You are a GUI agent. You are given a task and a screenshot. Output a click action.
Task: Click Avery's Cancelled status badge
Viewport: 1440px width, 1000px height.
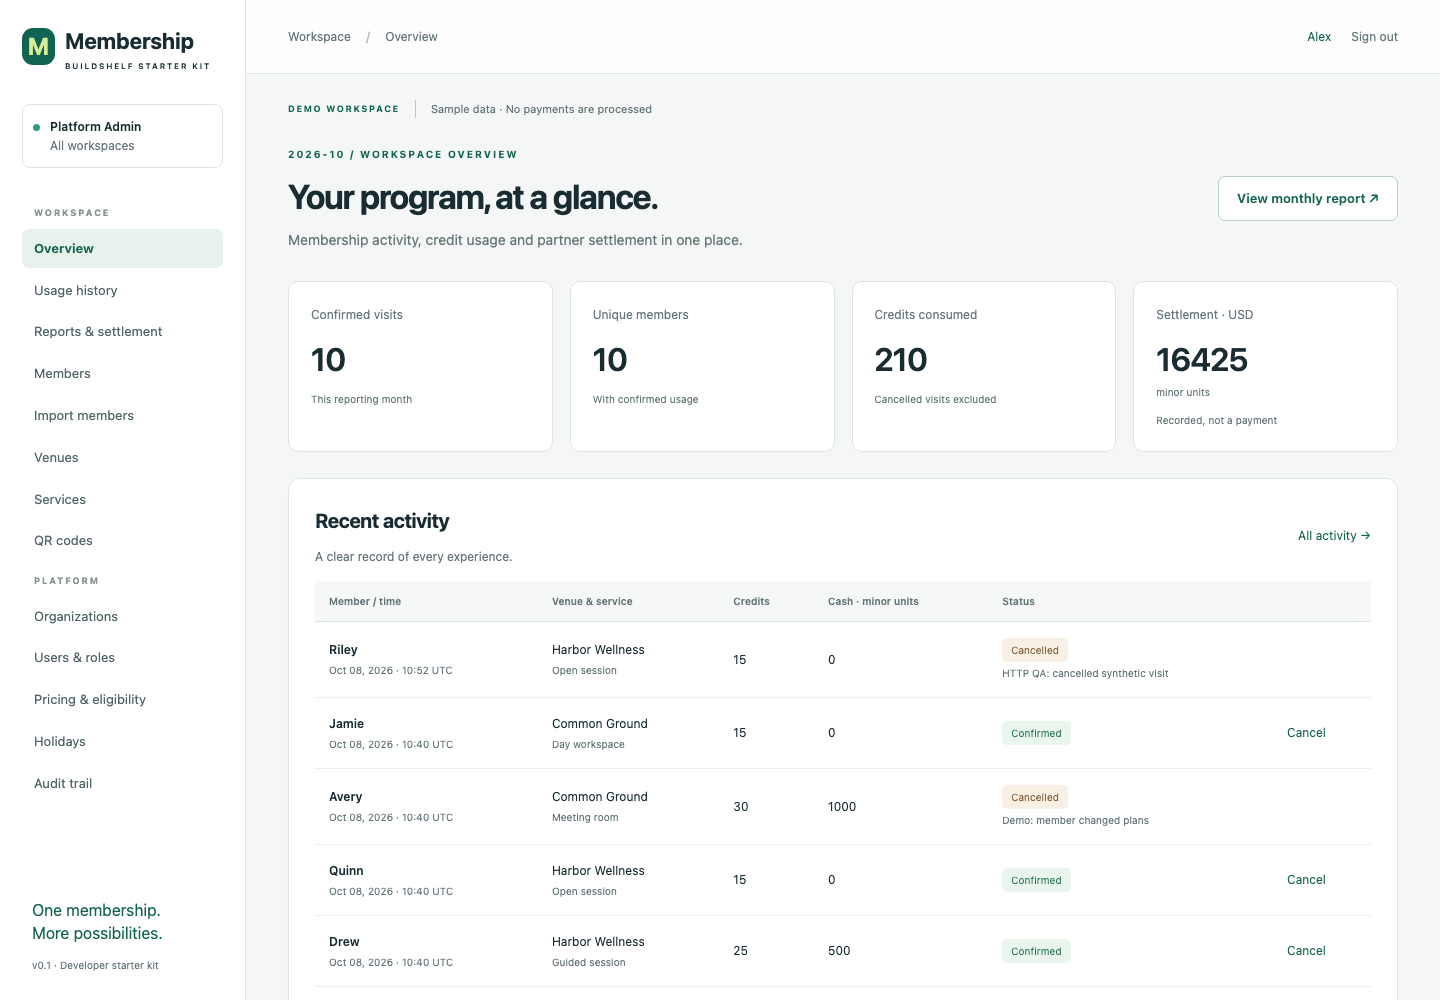(x=1035, y=797)
